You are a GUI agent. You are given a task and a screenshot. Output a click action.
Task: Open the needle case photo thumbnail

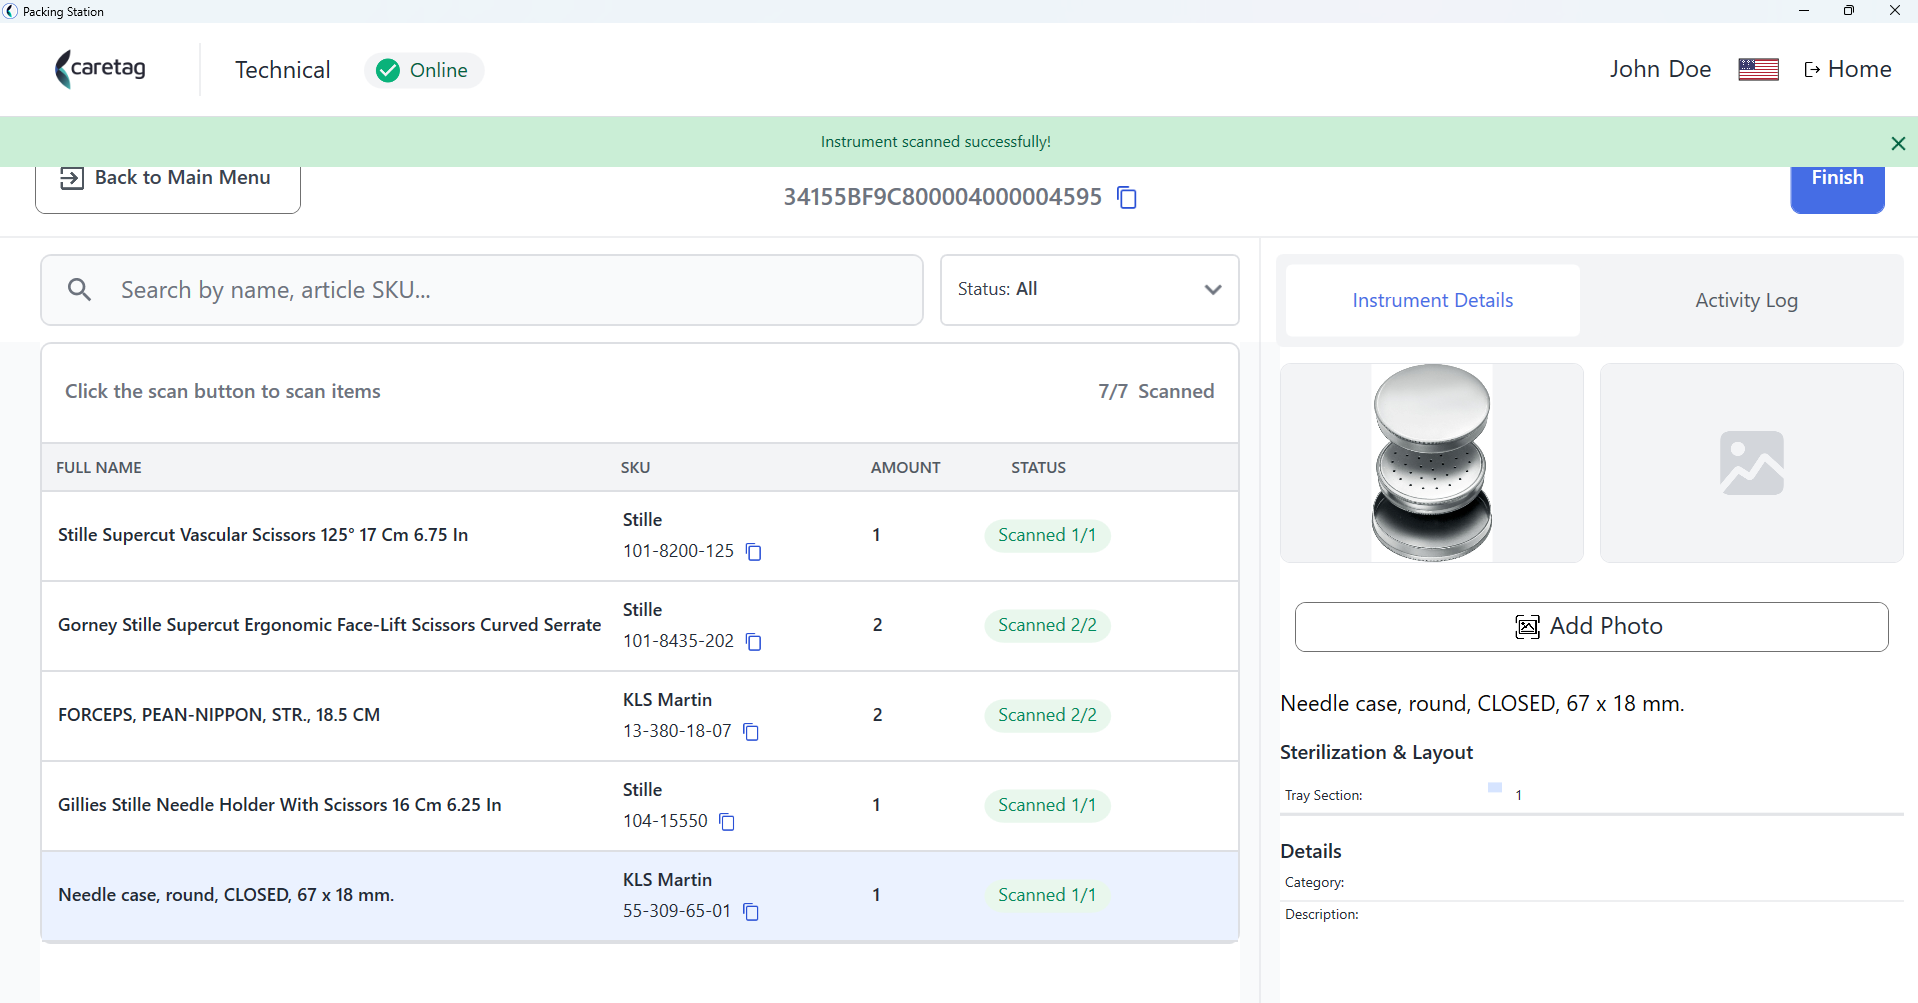point(1431,463)
